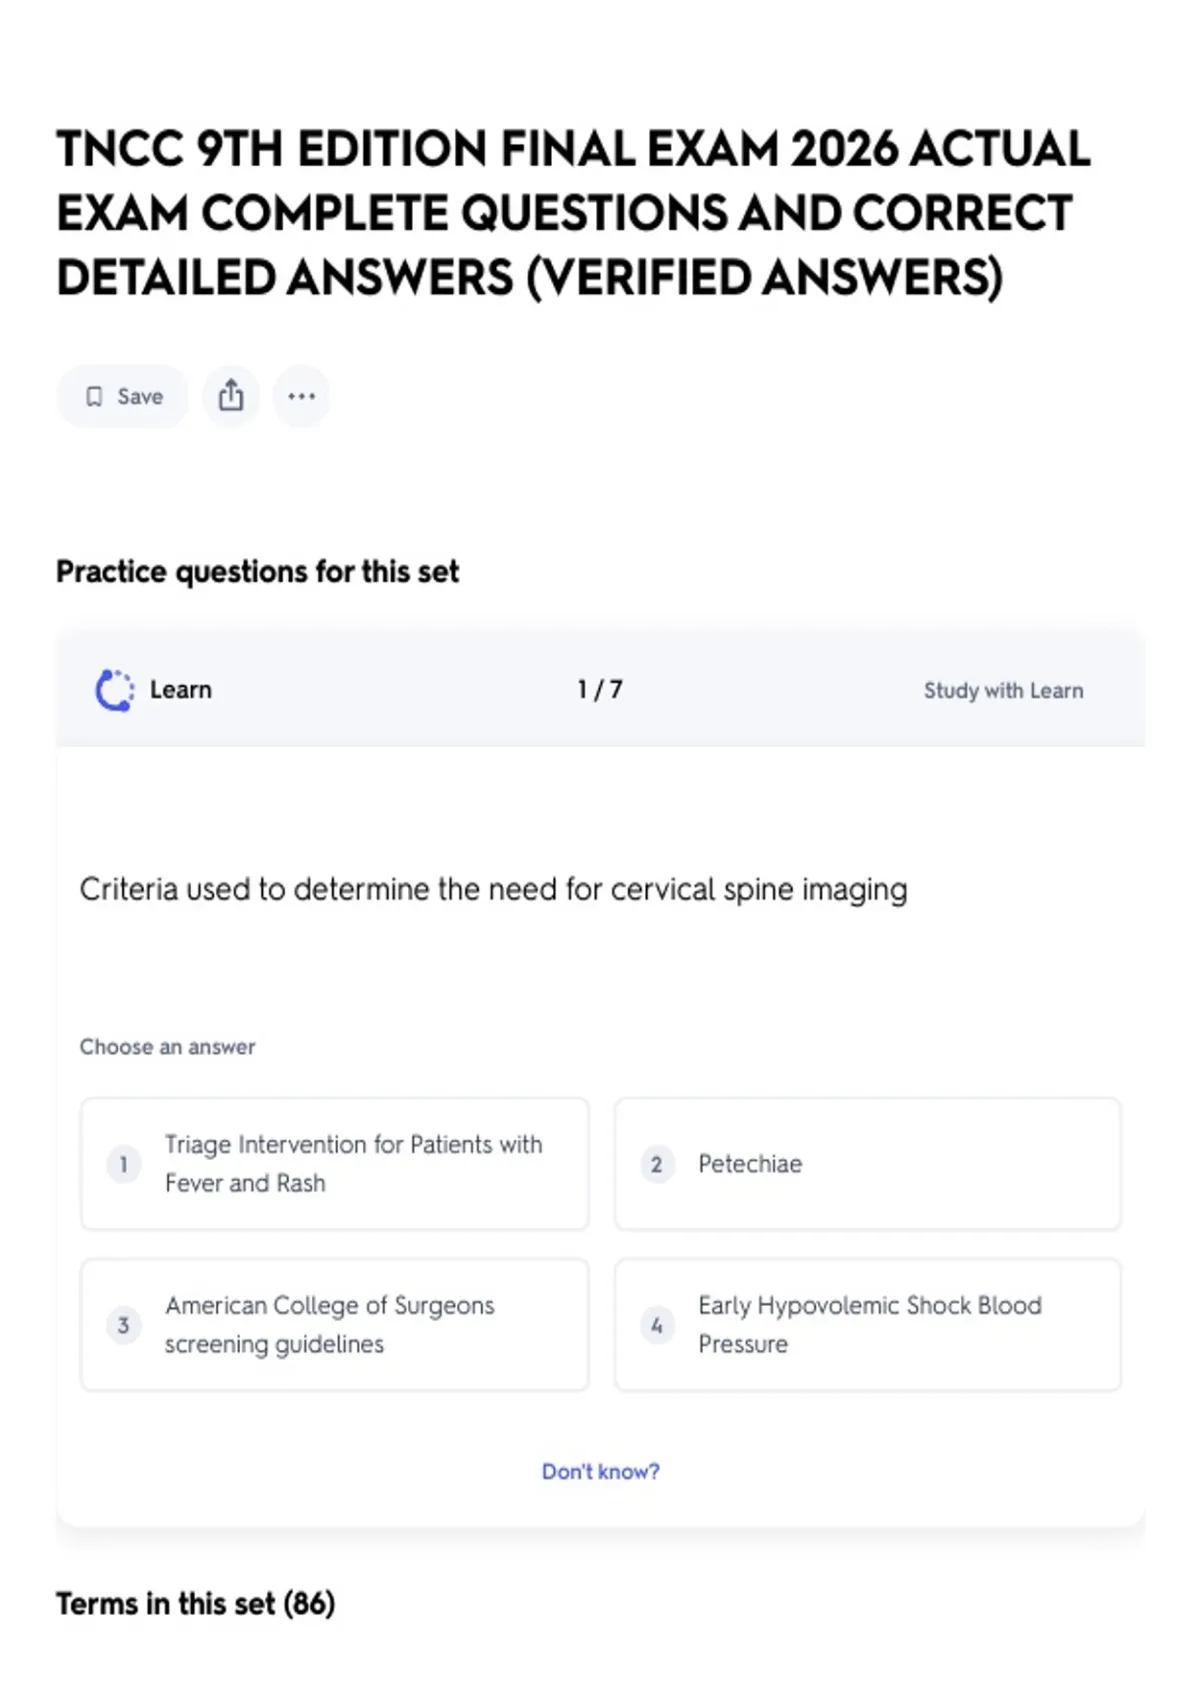Select American College of Surgeons screening guidelines
This screenshot has height=1700, width=1200.
coord(335,1325)
